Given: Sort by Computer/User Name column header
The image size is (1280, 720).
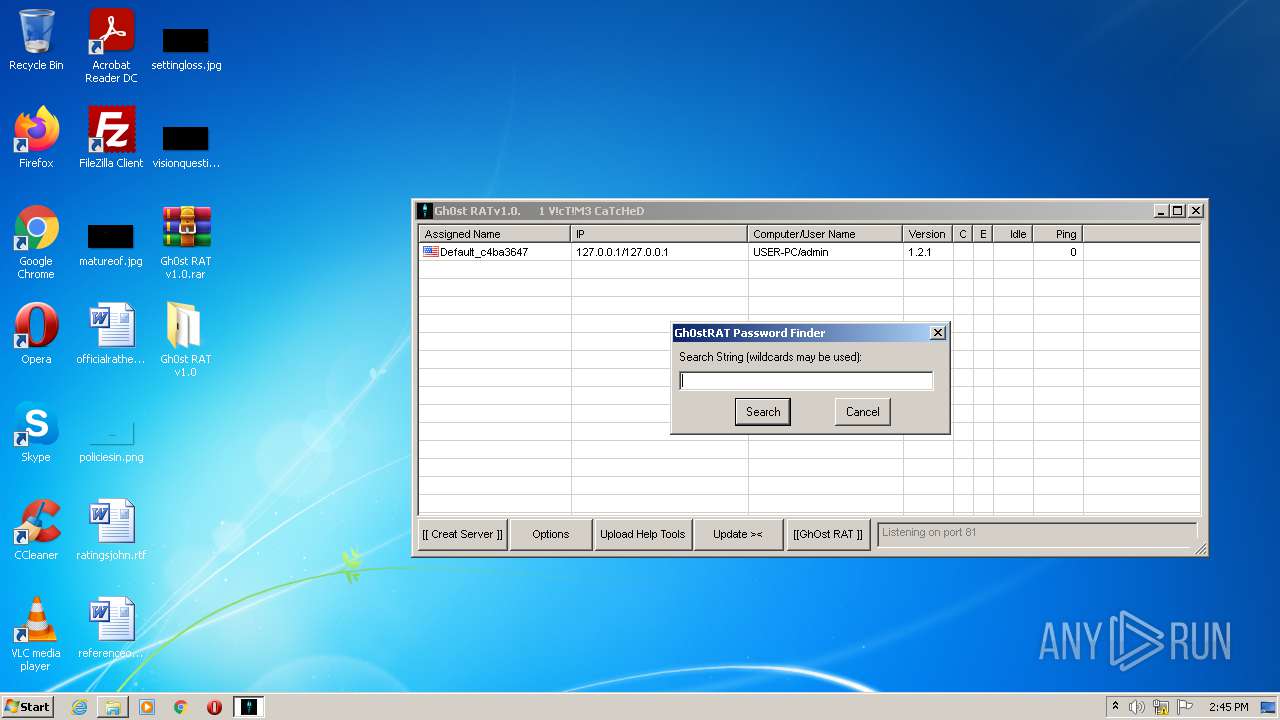Looking at the screenshot, I should tap(826, 234).
